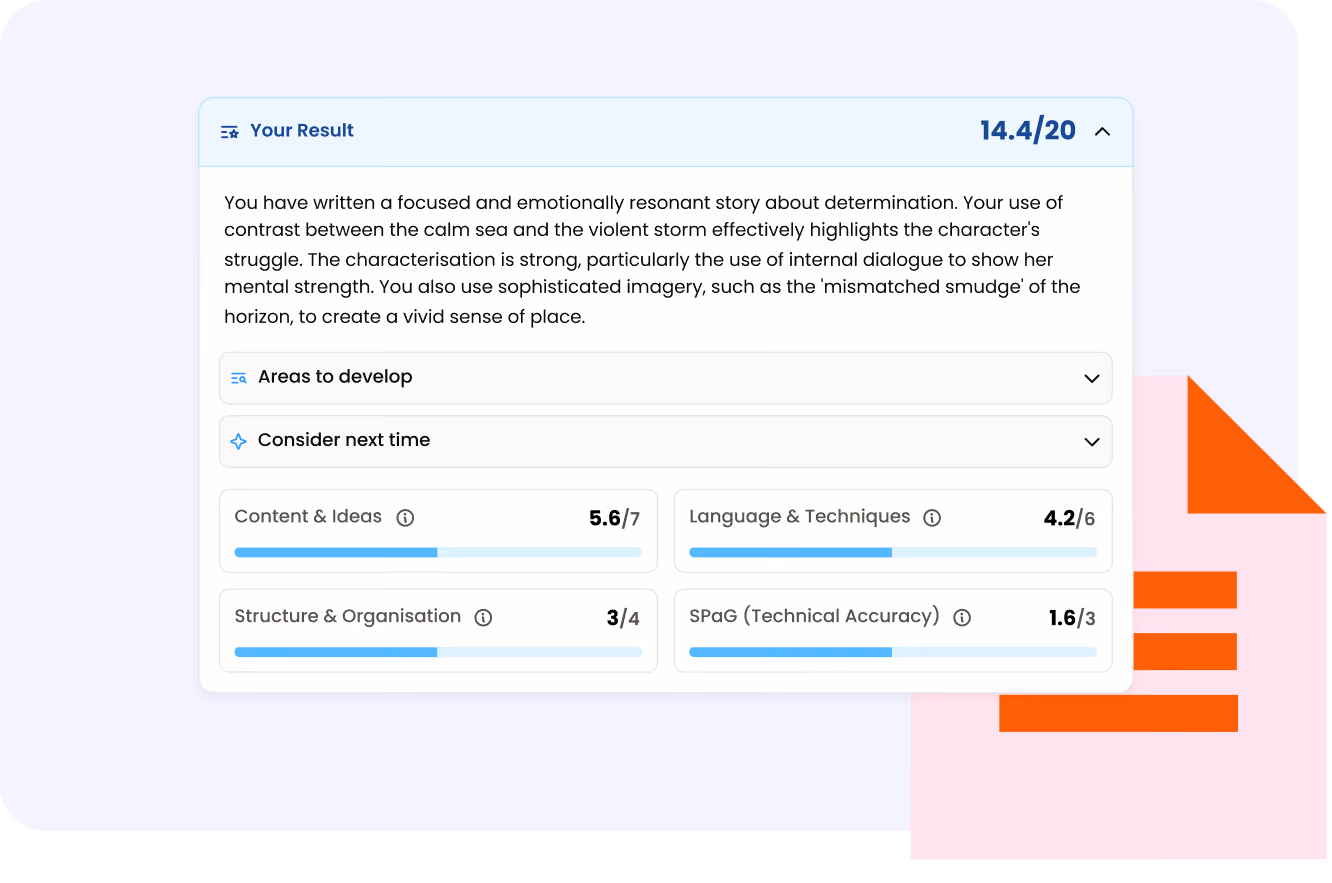1332x883 pixels.
Task: Open info icon beside Structure & Organisation
Action: coord(483,618)
